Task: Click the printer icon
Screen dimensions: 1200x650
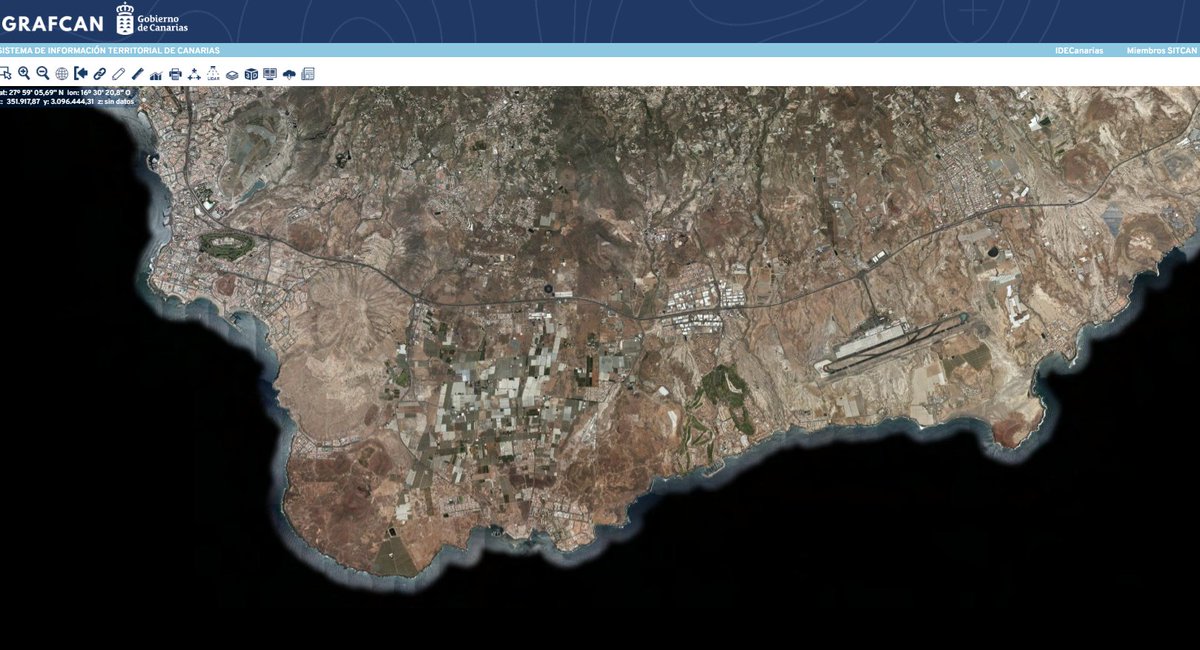Action: pos(176,74)
